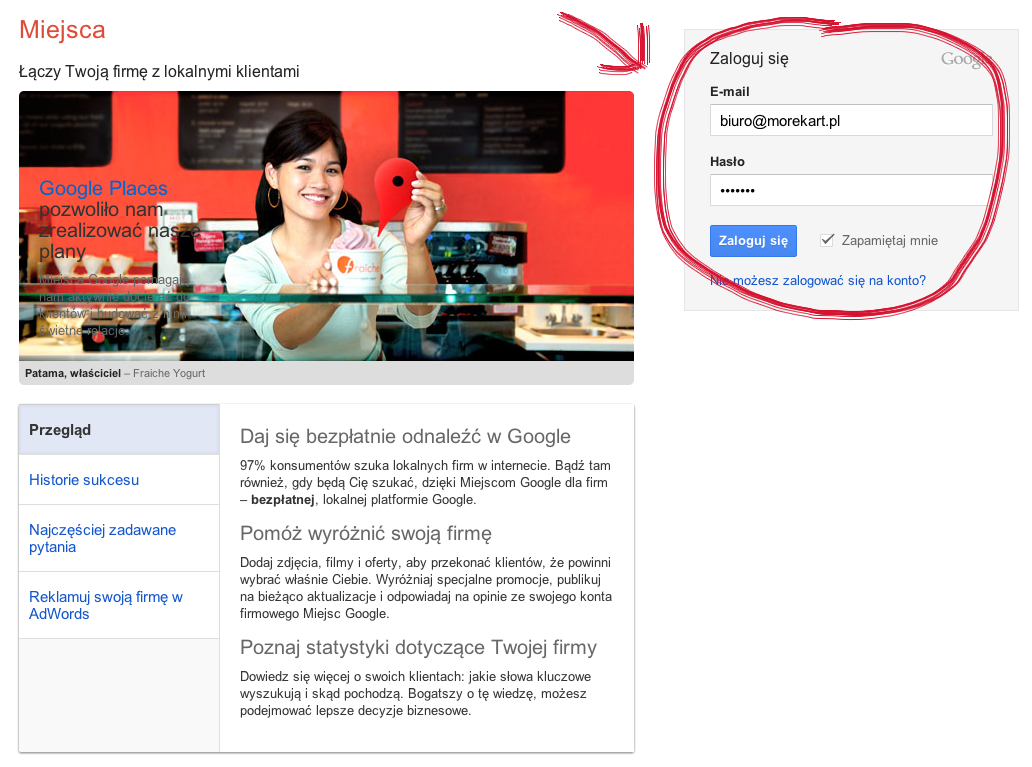Screen dimensions: 1032x767
Task: Click the Google Places link on banner
Action: [103, 188]
